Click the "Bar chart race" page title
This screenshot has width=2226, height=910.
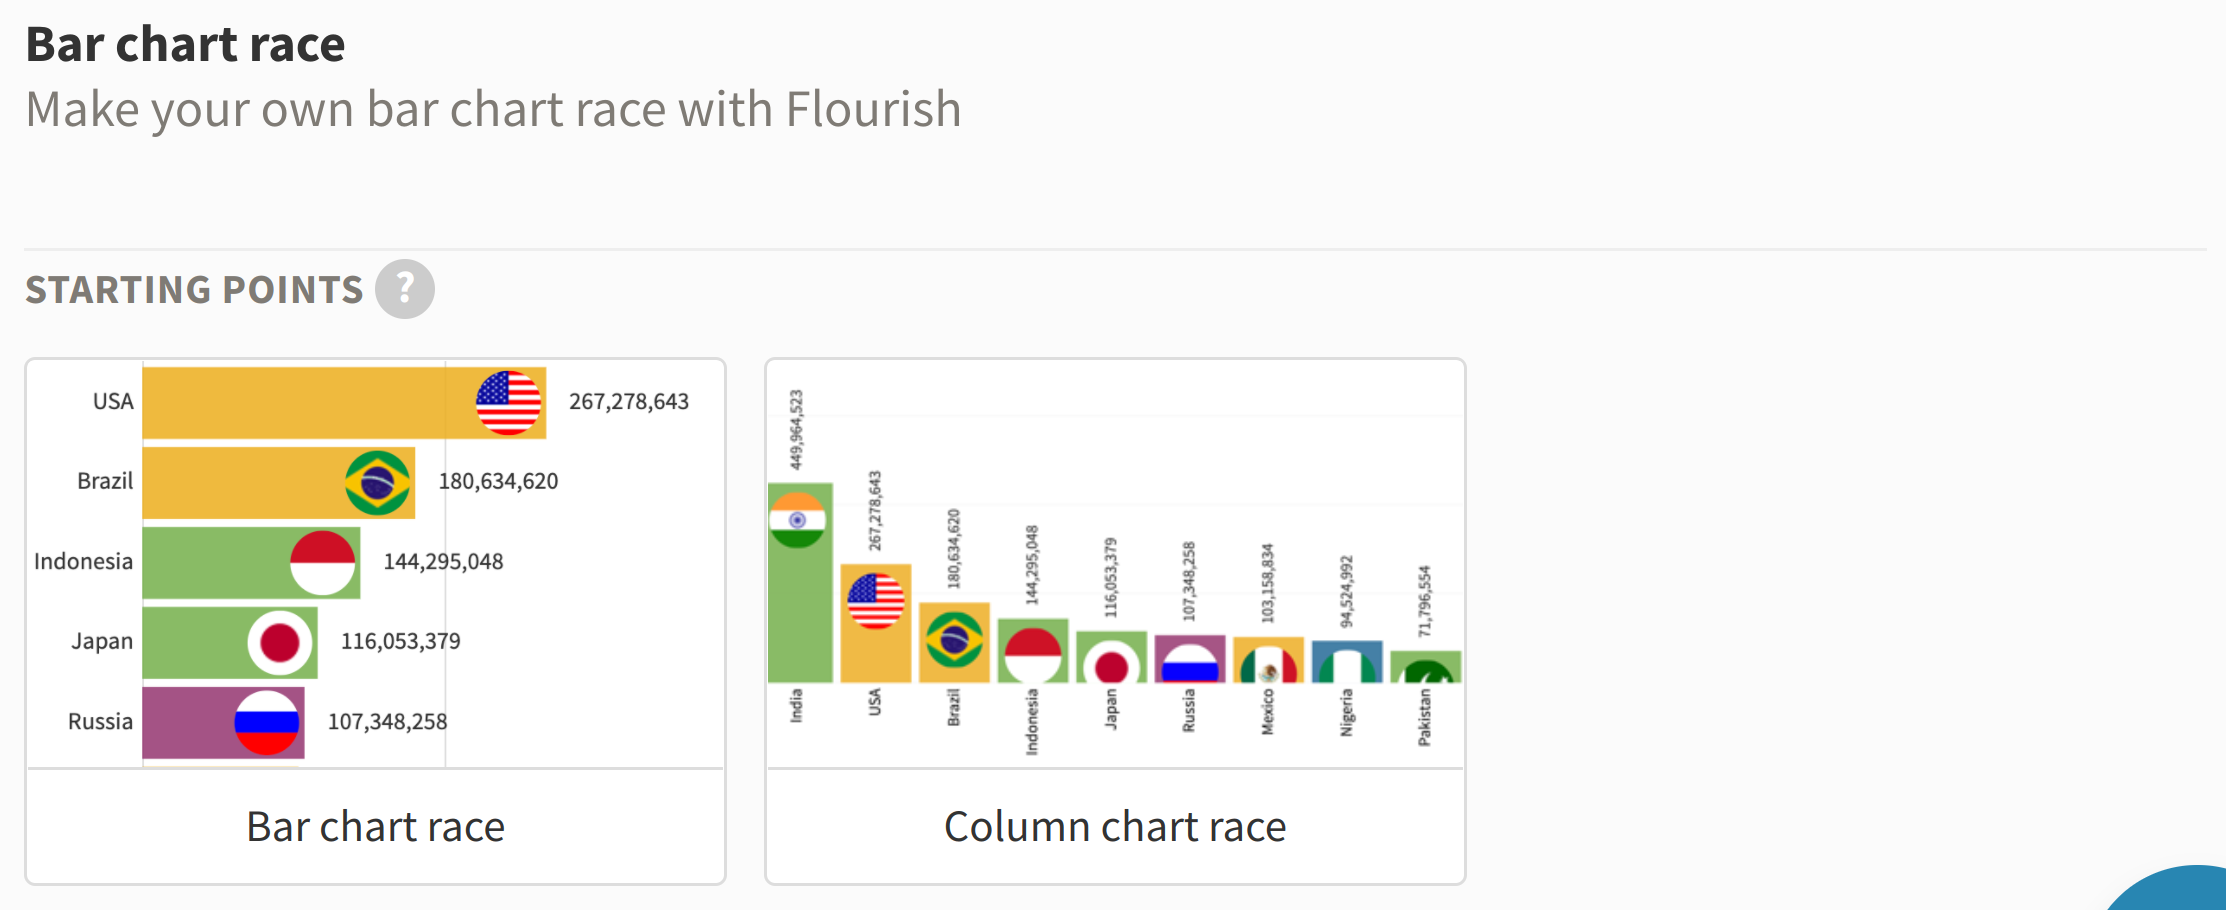point(185,45)
